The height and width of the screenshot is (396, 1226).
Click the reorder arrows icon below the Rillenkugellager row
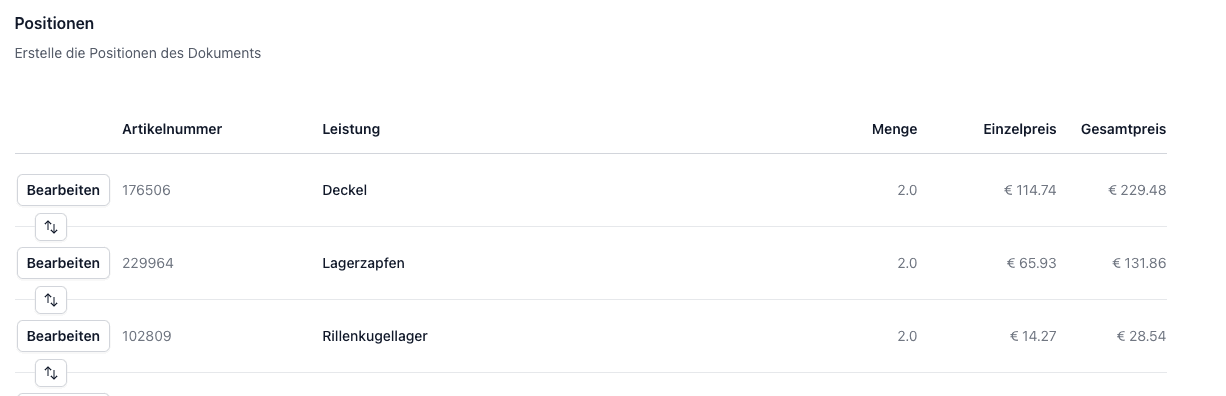click(51, 373)
